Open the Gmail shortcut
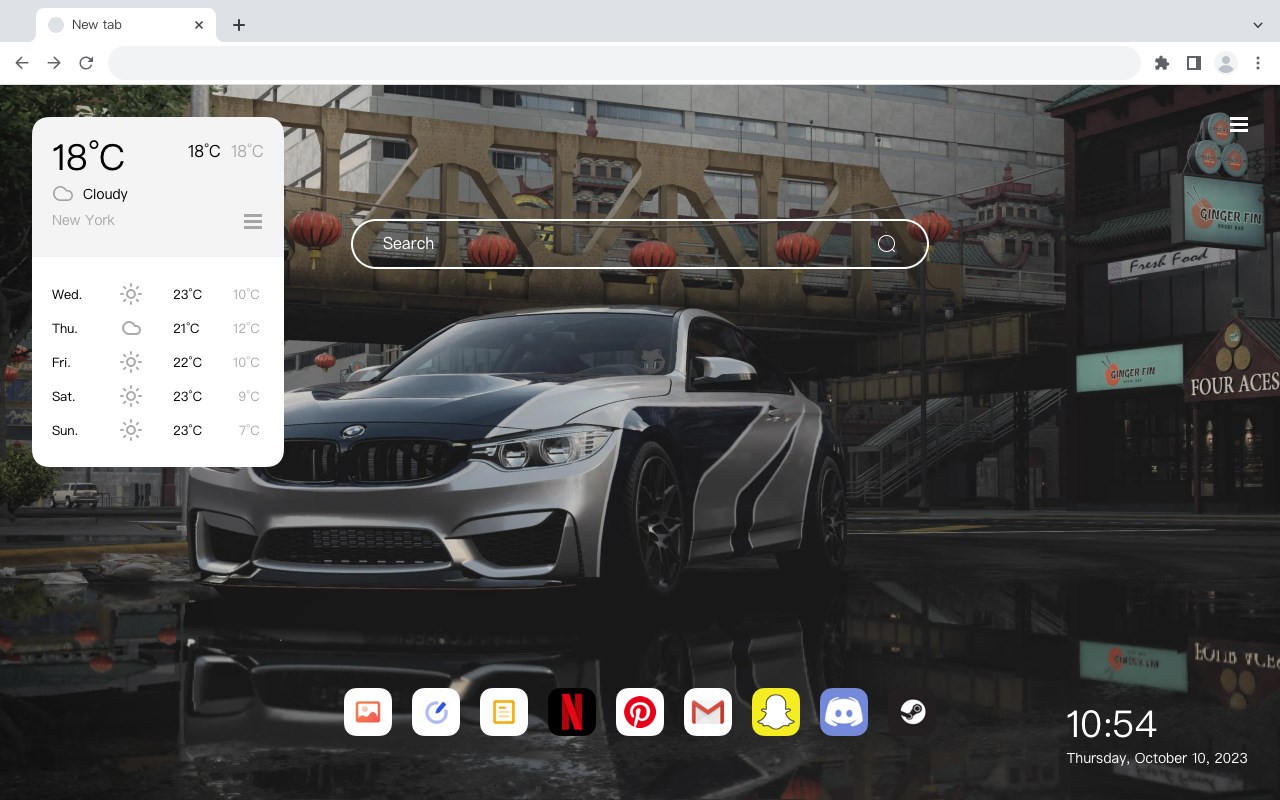 coord(708,712)
